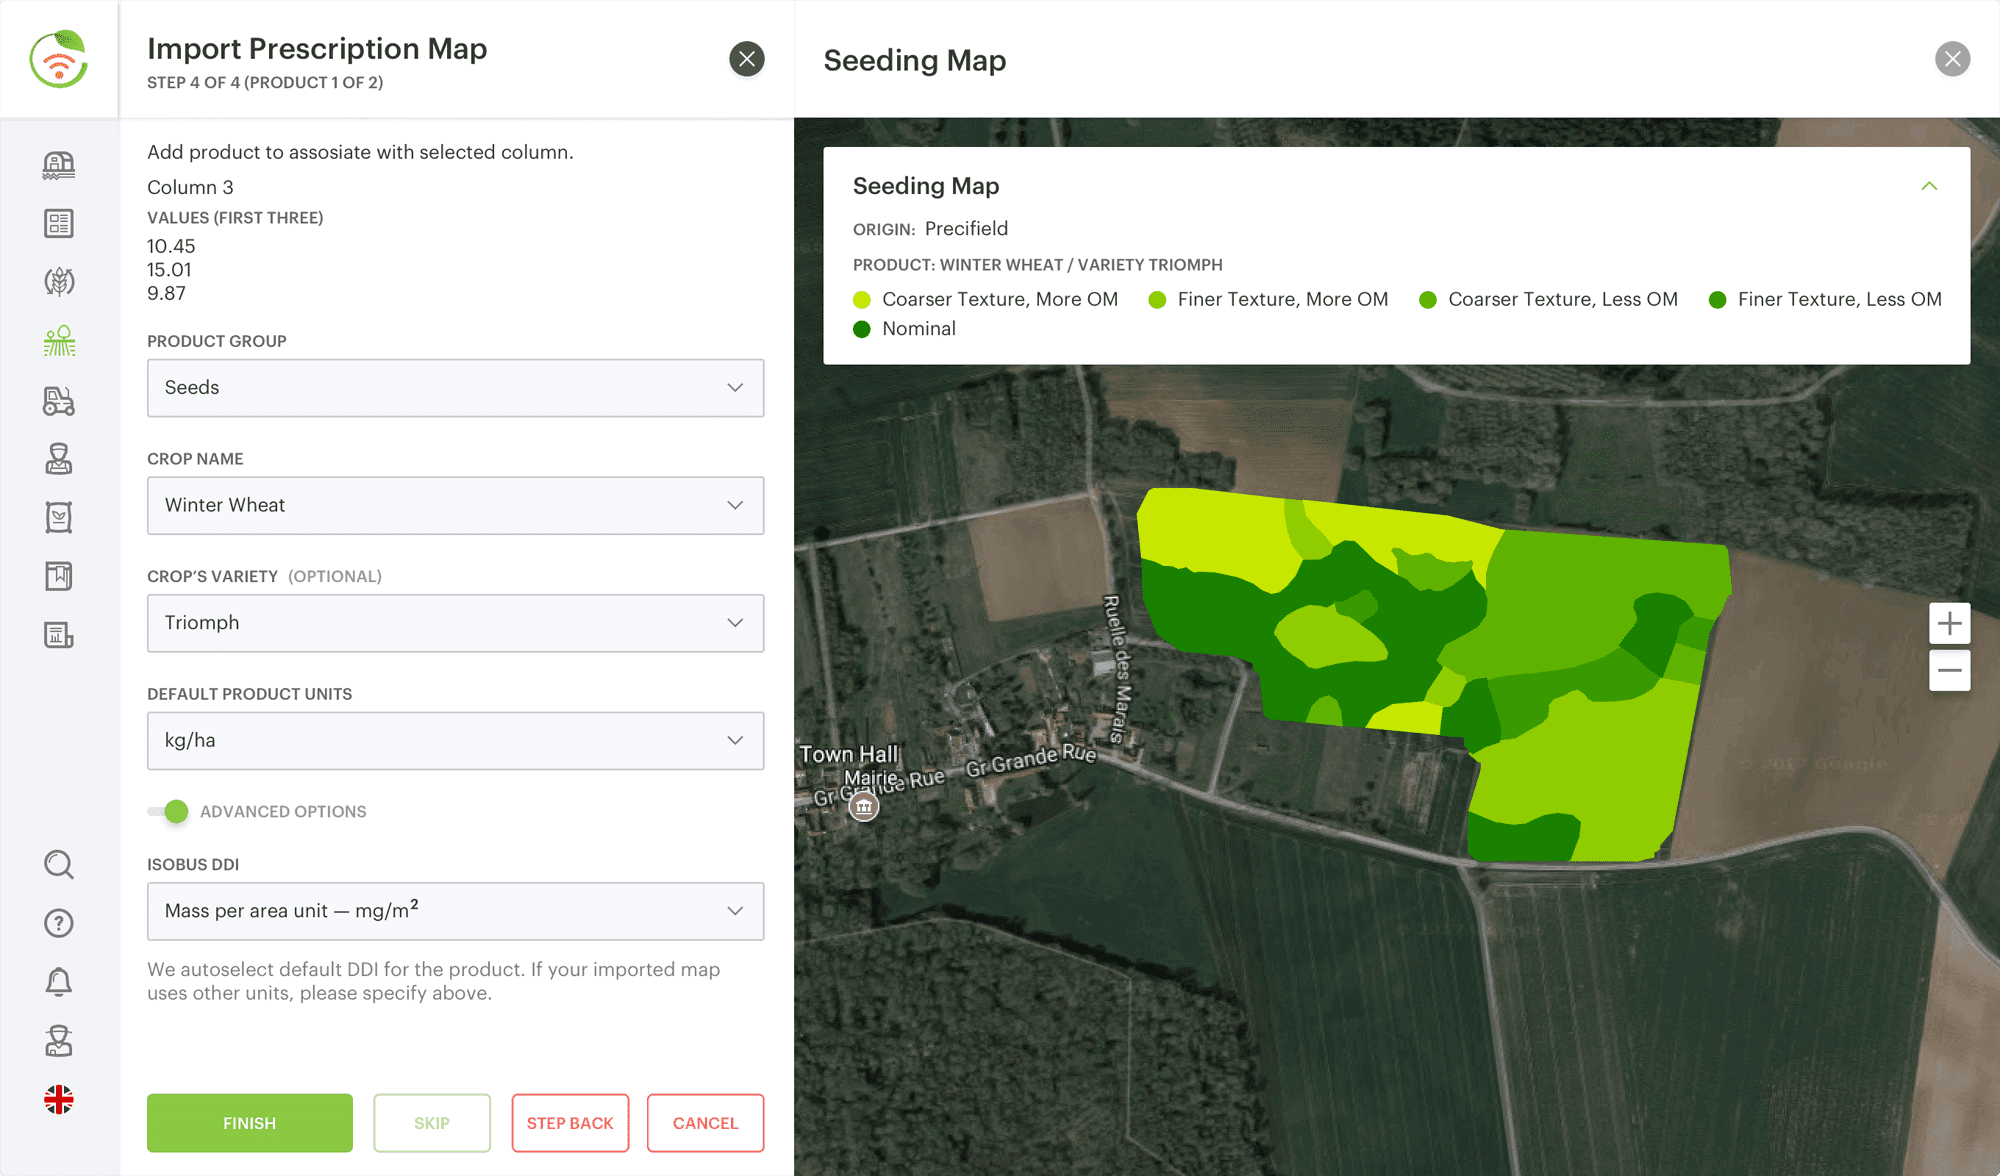Image resolution: width=2000 pixels, height=1176 pixels.
Task: Click the crop wheat sidebar icon
Action: (59, 282)
